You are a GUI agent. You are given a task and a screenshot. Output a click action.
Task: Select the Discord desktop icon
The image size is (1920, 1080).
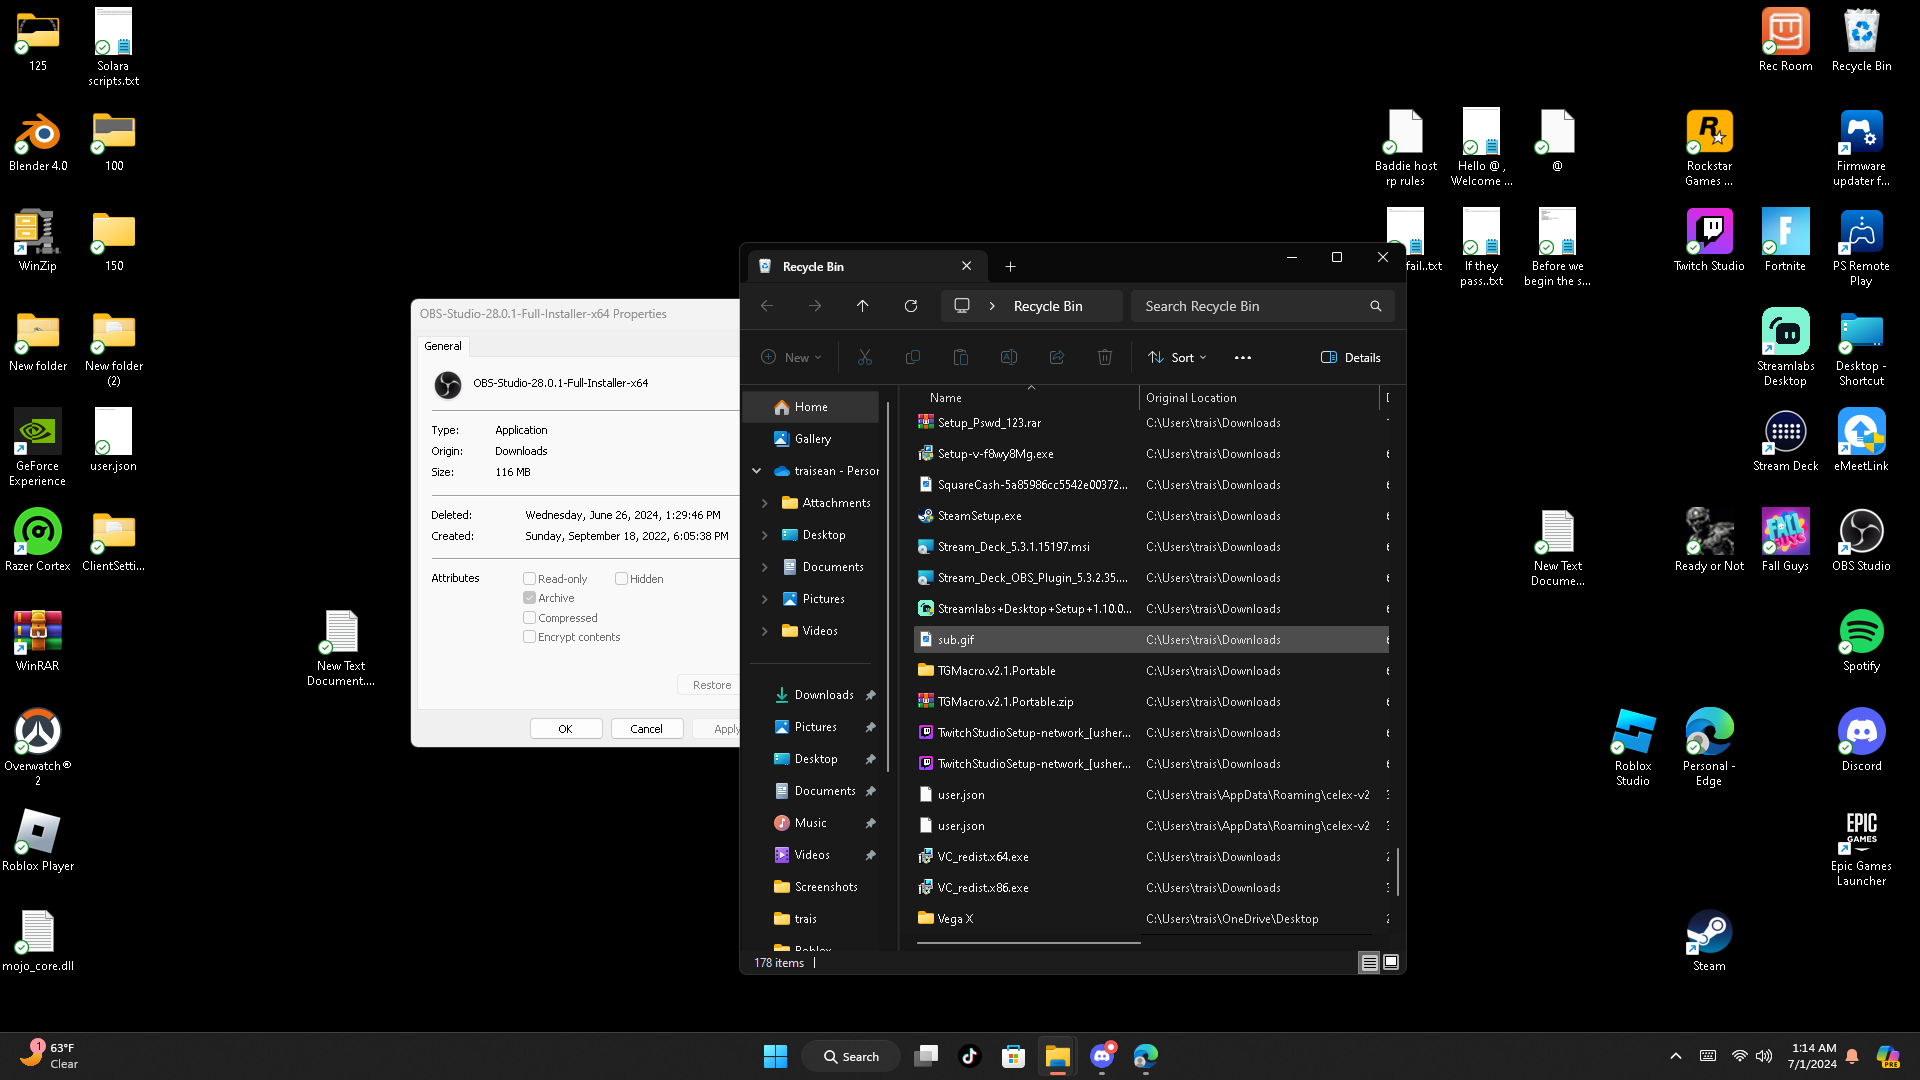tap(1861, 741)
